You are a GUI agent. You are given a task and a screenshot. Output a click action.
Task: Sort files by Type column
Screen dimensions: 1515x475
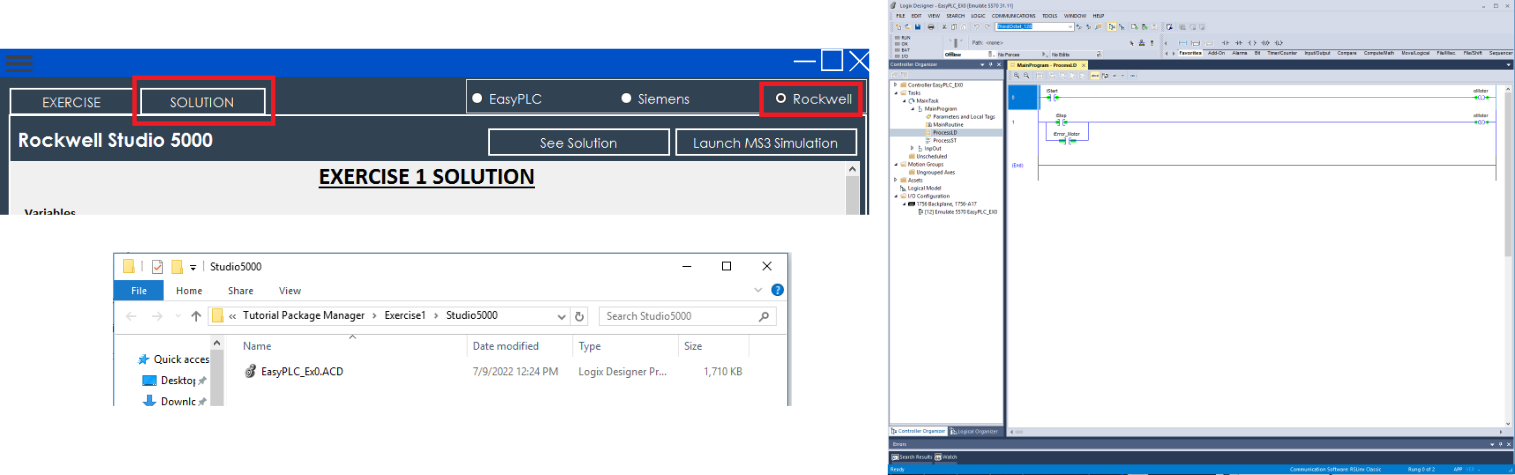pos(589,346)
